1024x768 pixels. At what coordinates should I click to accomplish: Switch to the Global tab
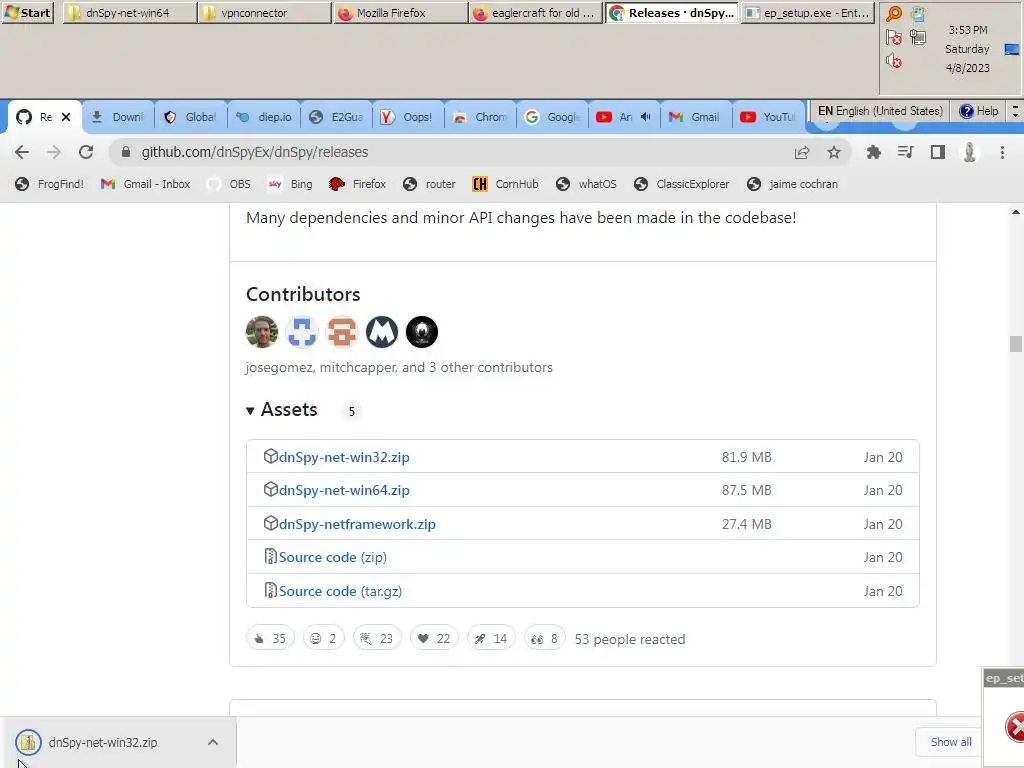coord(190,117)
